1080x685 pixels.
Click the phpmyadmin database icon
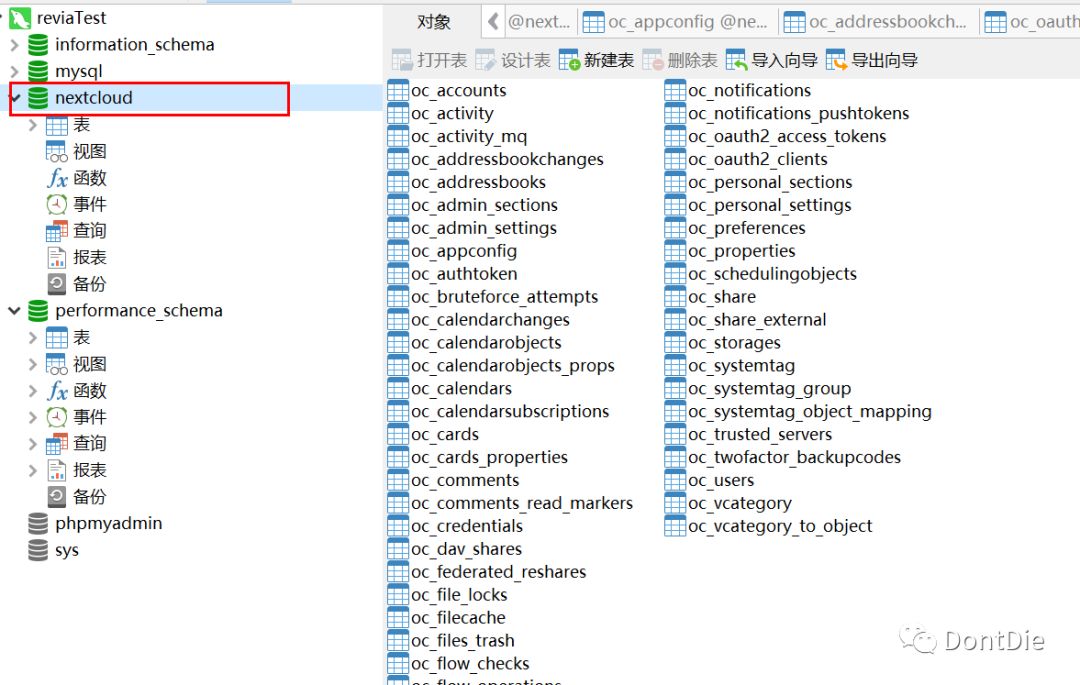click(38, 523)
